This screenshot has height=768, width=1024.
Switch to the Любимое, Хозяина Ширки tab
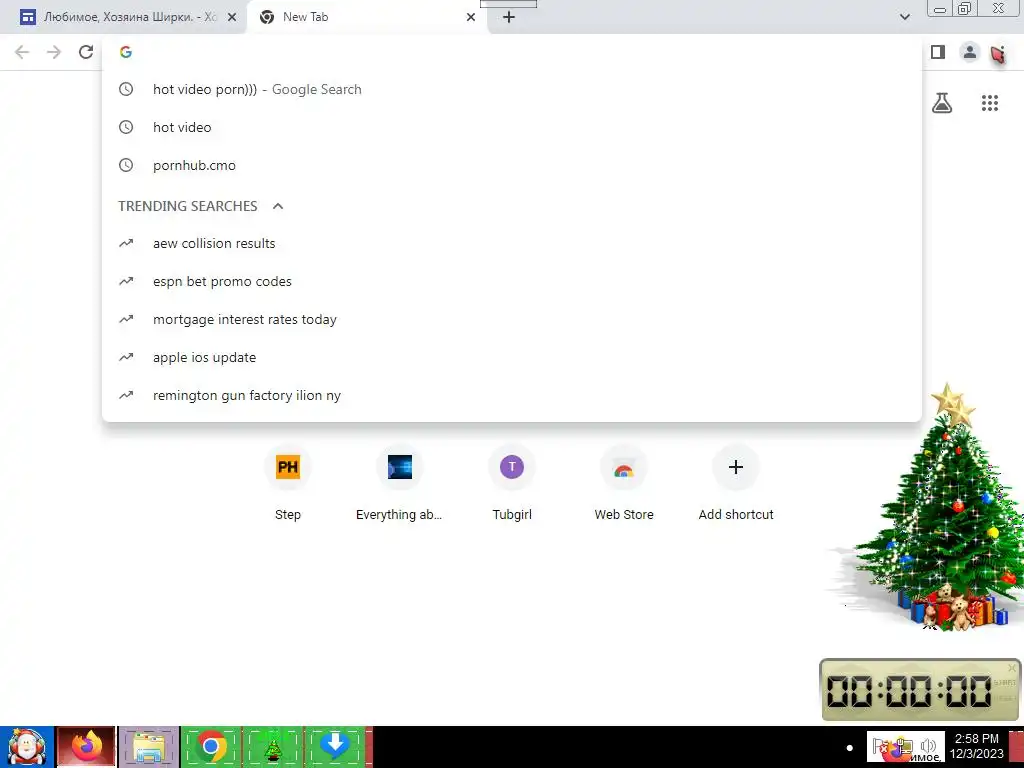coord(123,17)
